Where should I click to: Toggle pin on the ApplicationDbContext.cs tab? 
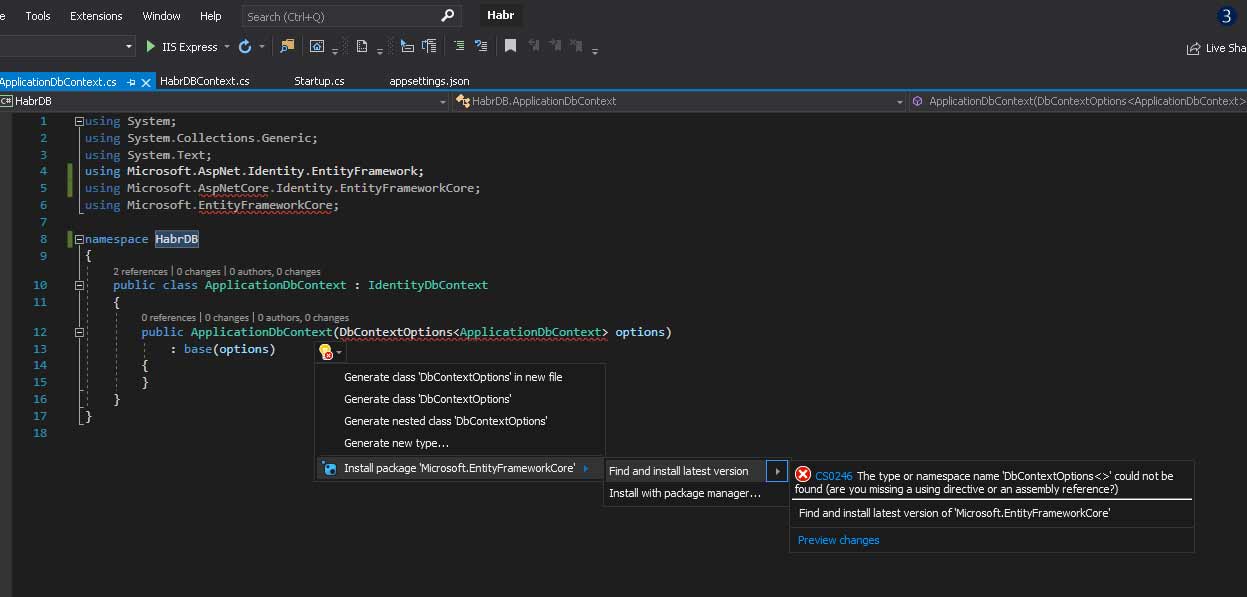[131, 81]
